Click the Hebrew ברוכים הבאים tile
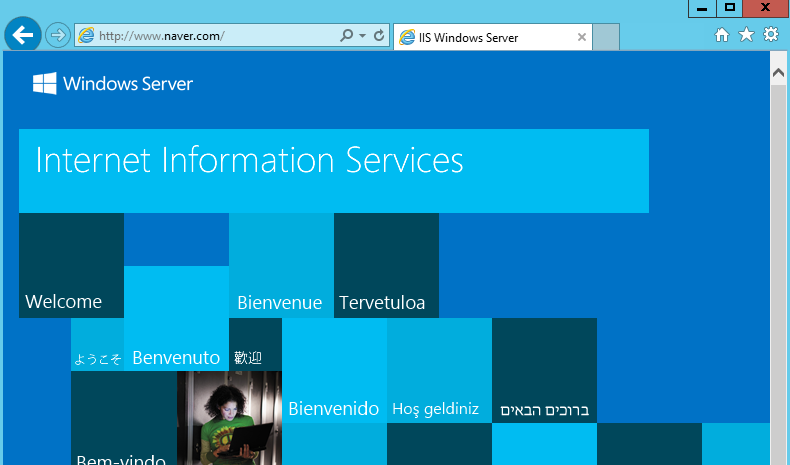This screenshot has height=465, width=790. (x=545, y=371)
